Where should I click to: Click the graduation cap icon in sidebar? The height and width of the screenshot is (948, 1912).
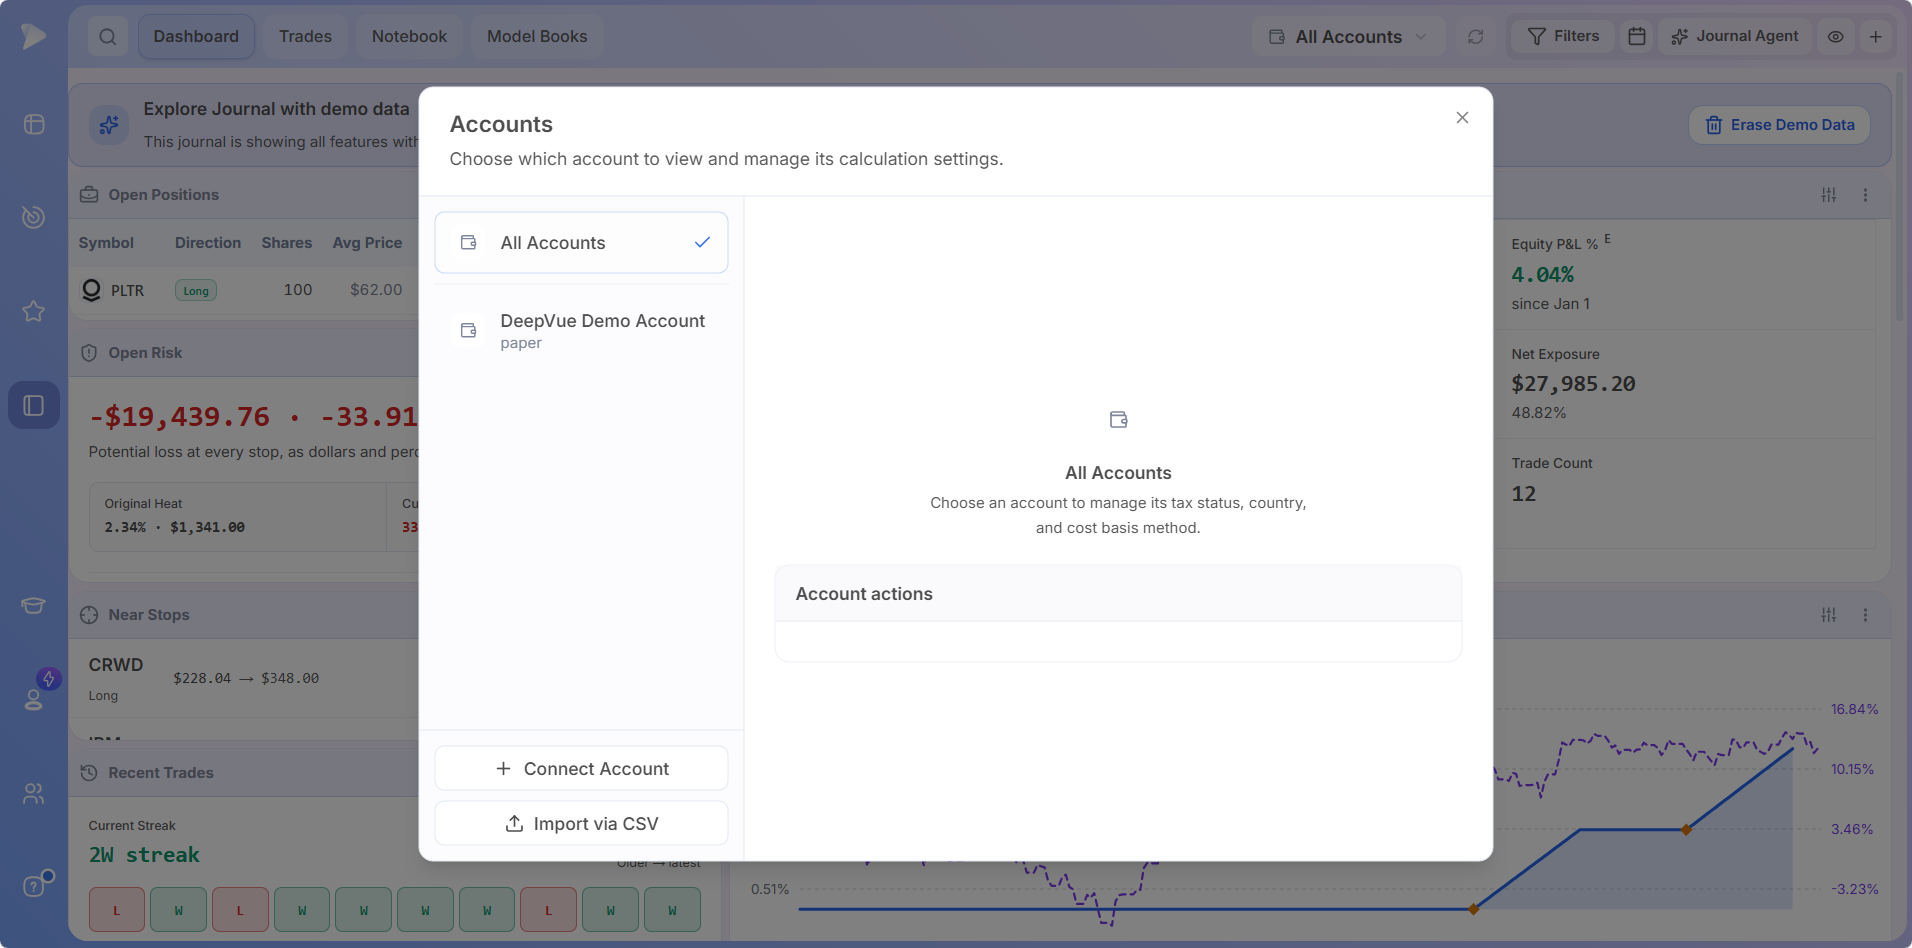click(34, 605)
